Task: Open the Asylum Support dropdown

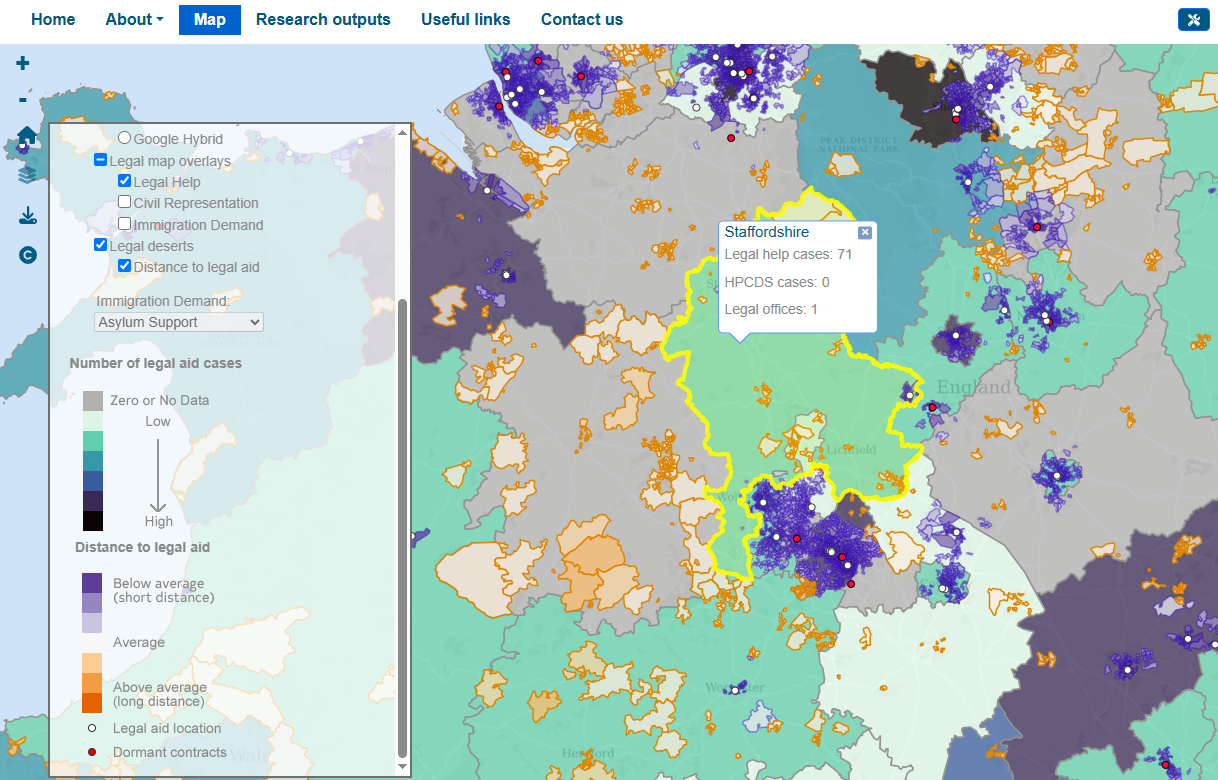Action: pos(179,322)
